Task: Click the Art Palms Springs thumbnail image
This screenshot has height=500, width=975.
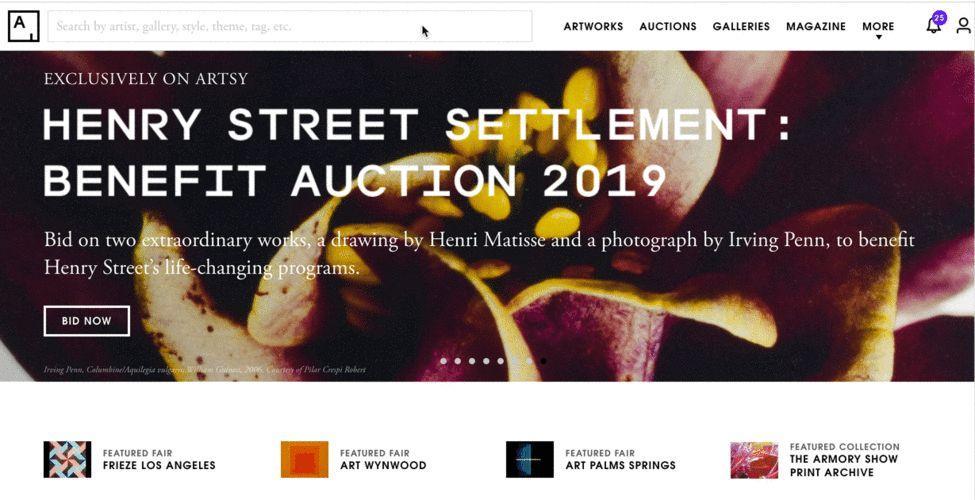Action: (x=530, y=460)
